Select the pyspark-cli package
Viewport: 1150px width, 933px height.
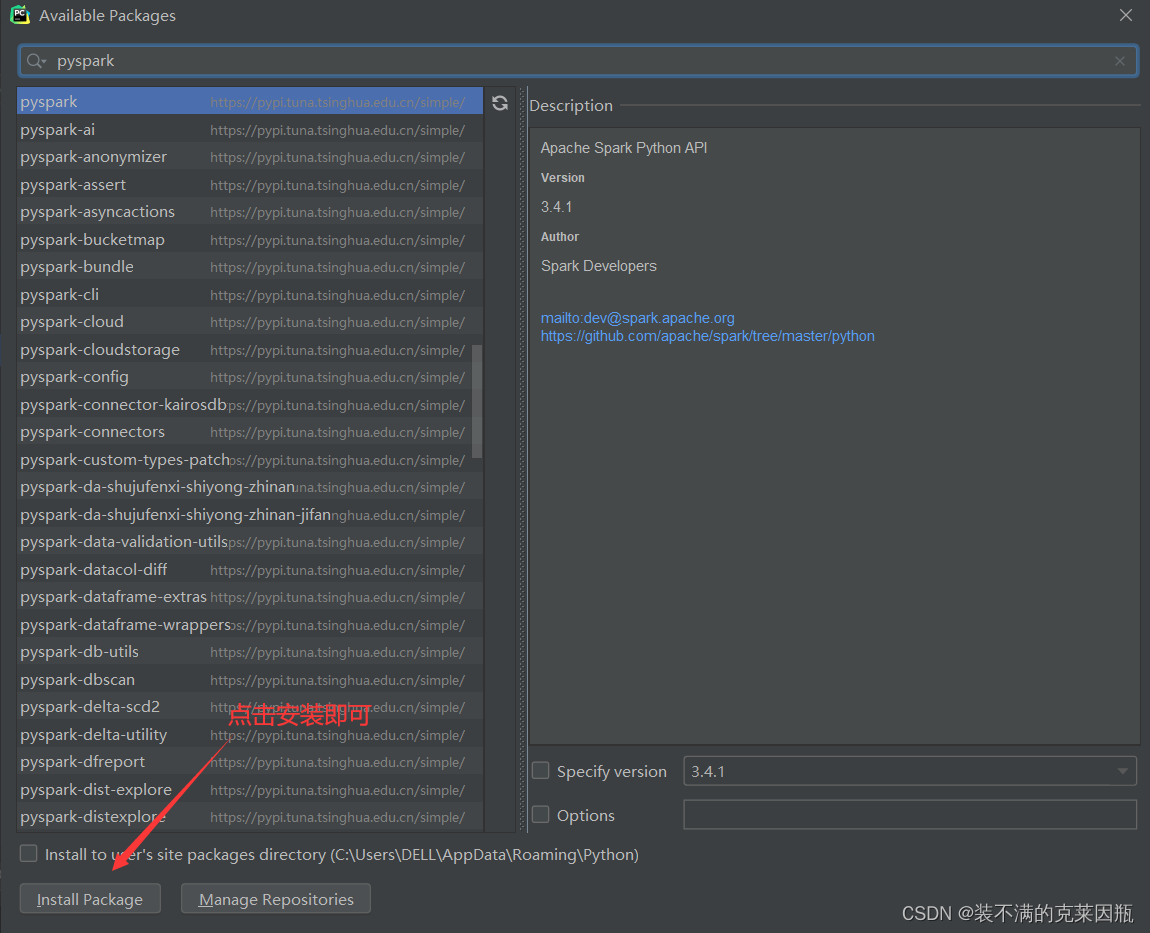click(249, 294)
